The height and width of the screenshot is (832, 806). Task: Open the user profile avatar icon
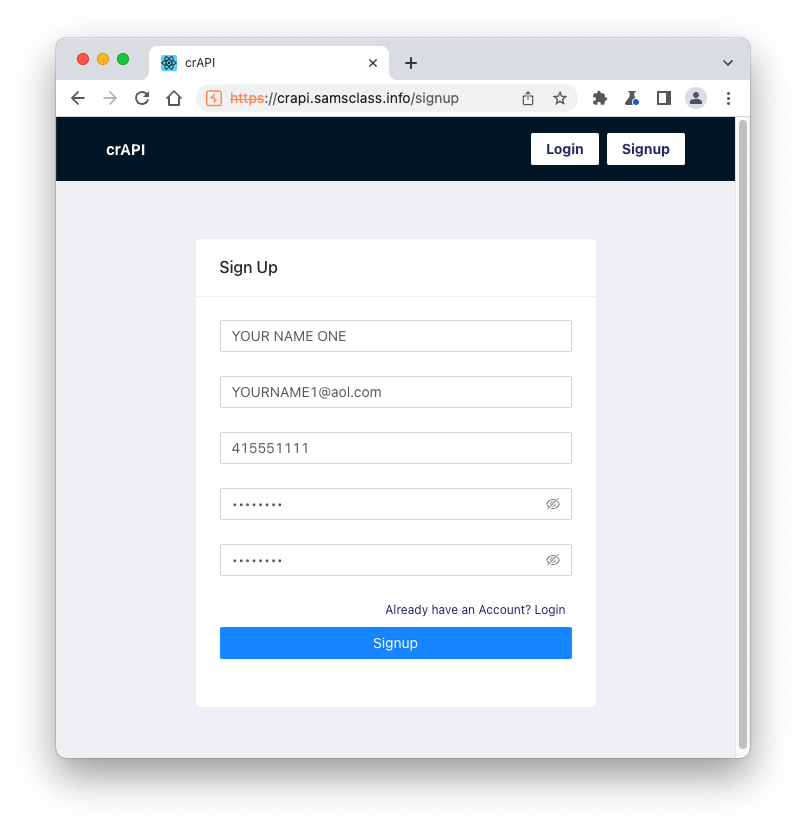point(696,98)
